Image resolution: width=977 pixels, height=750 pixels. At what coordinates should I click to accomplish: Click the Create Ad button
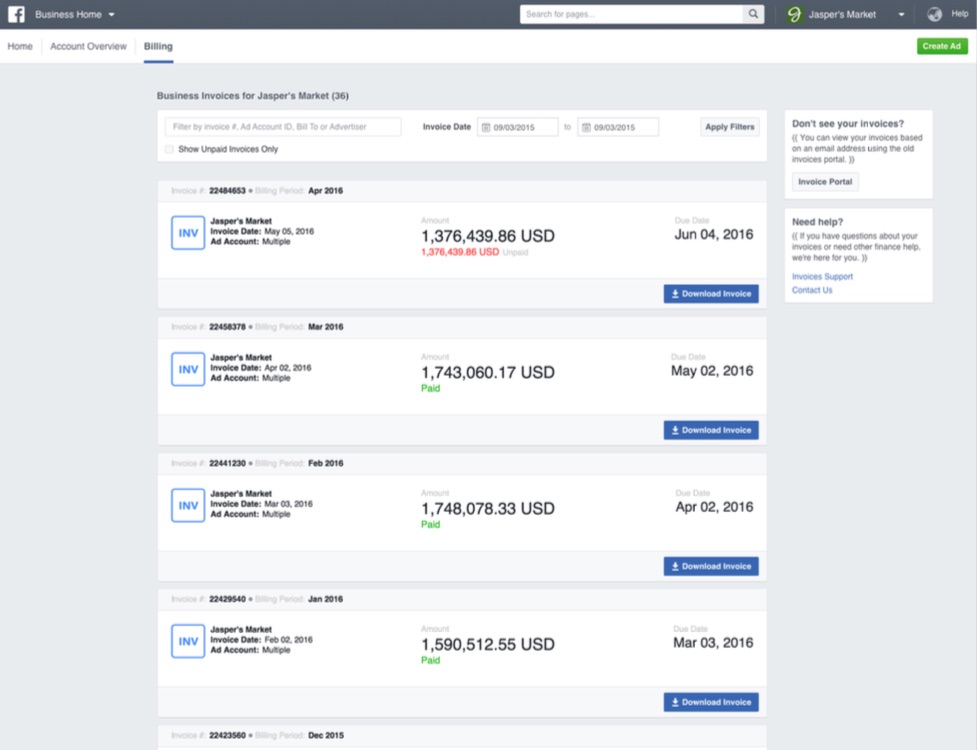[941, 46]
